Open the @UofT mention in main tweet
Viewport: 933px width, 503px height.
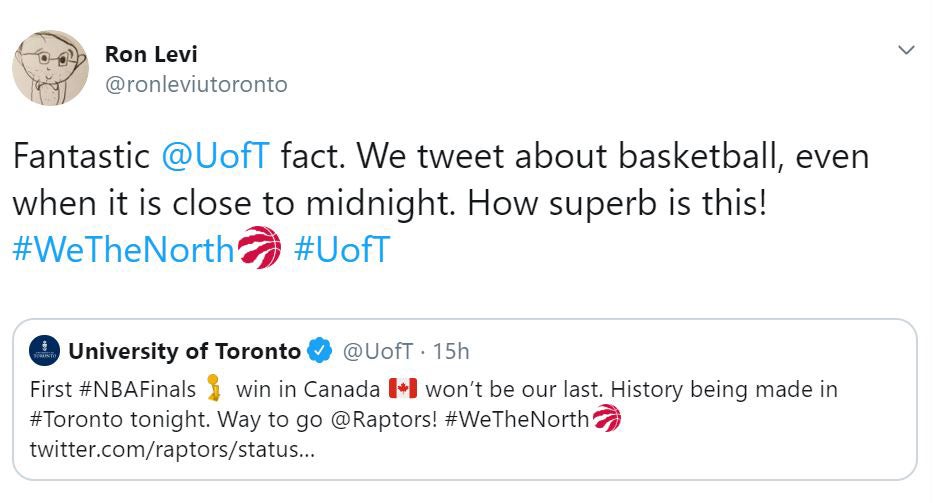click(215, 157)
